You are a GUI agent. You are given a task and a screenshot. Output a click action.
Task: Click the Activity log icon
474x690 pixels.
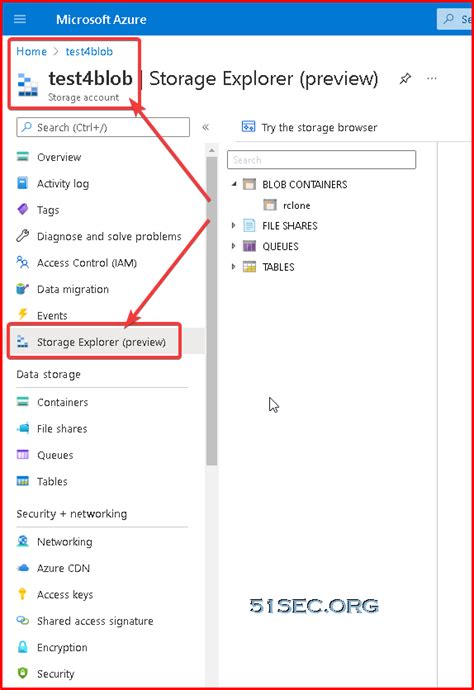[x=22, y=183]
